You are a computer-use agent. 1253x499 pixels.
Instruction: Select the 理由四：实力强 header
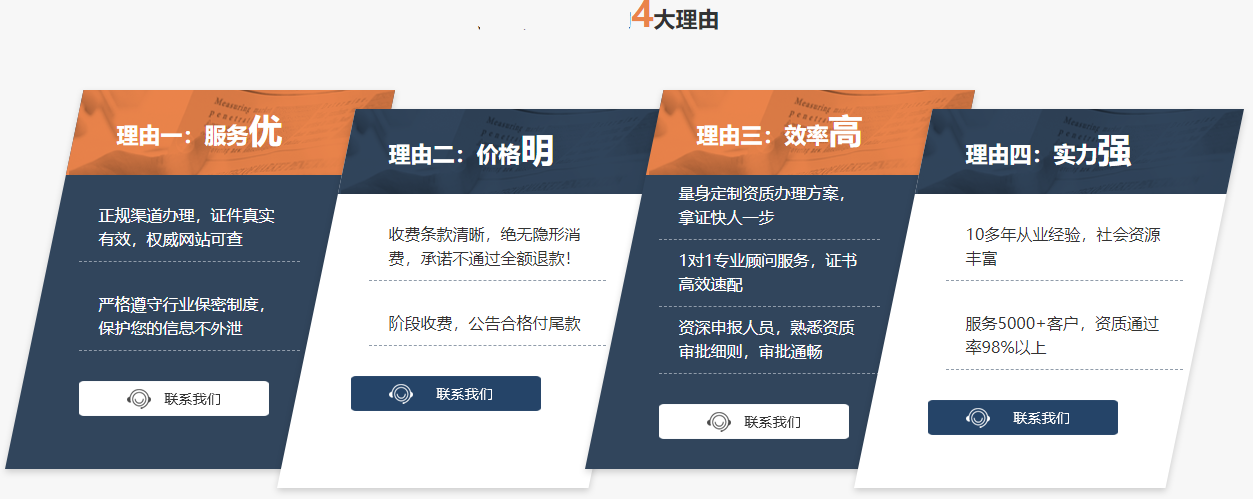1047,153
